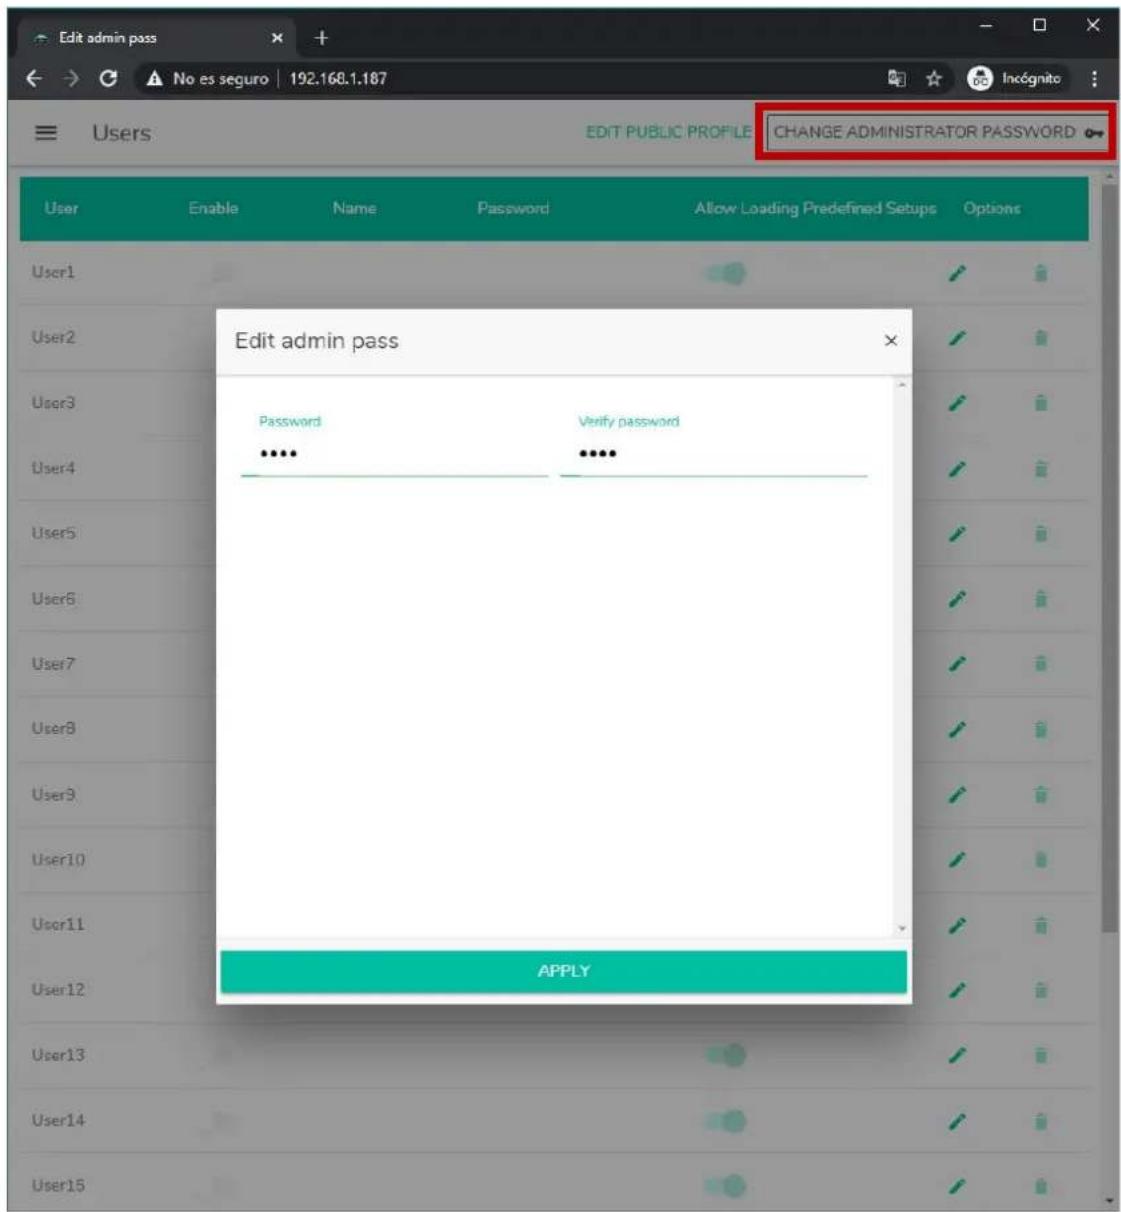Toggle User15 Allow Loading Predefined Setups switch
The height and width of the screenshot is (1212, 1121).
[727, 1186]
